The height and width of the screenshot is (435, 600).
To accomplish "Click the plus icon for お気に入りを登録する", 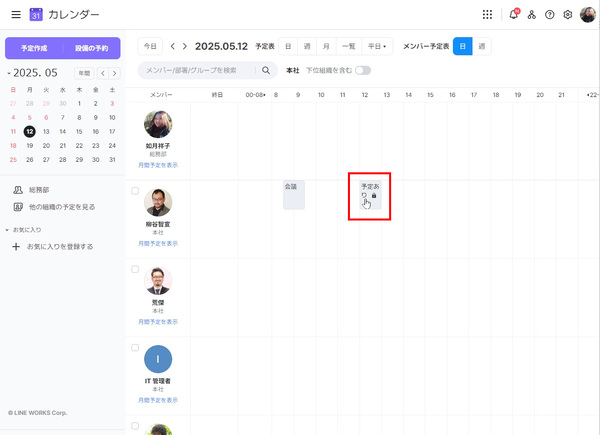I will [x=16, y=246].
